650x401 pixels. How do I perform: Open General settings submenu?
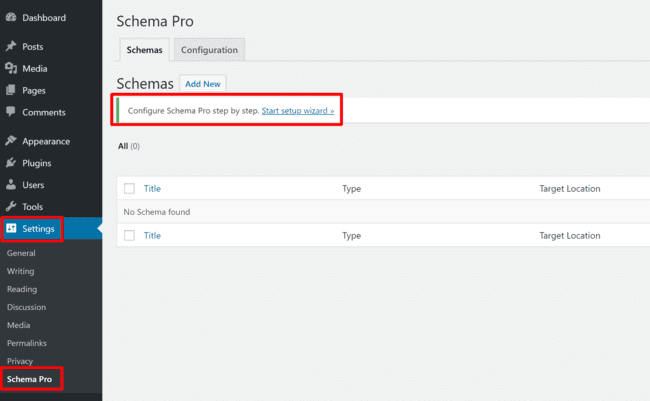pos(21,253)
